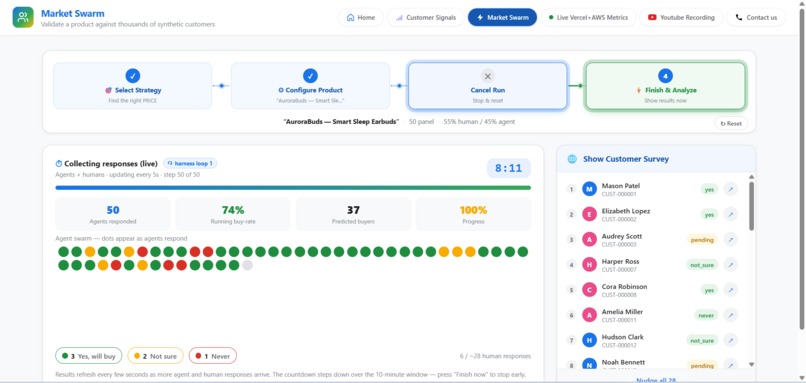This screenshot has height=383, width=806.
Task: Open Noah Bennett's detail arrow icon
Action: [730, 365]
